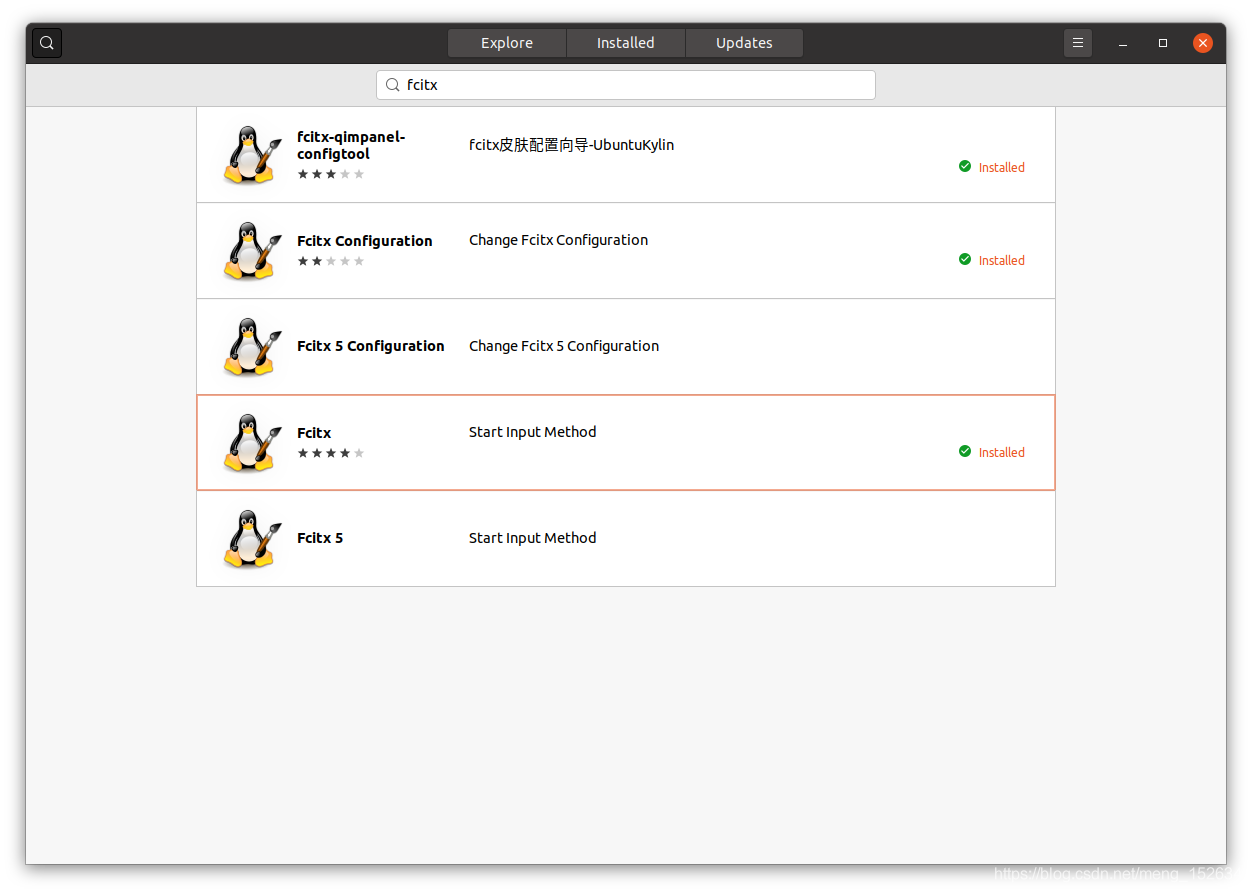This screenshot has width=1252, height=893.
Task: Open the Fcitx 5 Configuration app title
Action: click(x=371, y=346)
